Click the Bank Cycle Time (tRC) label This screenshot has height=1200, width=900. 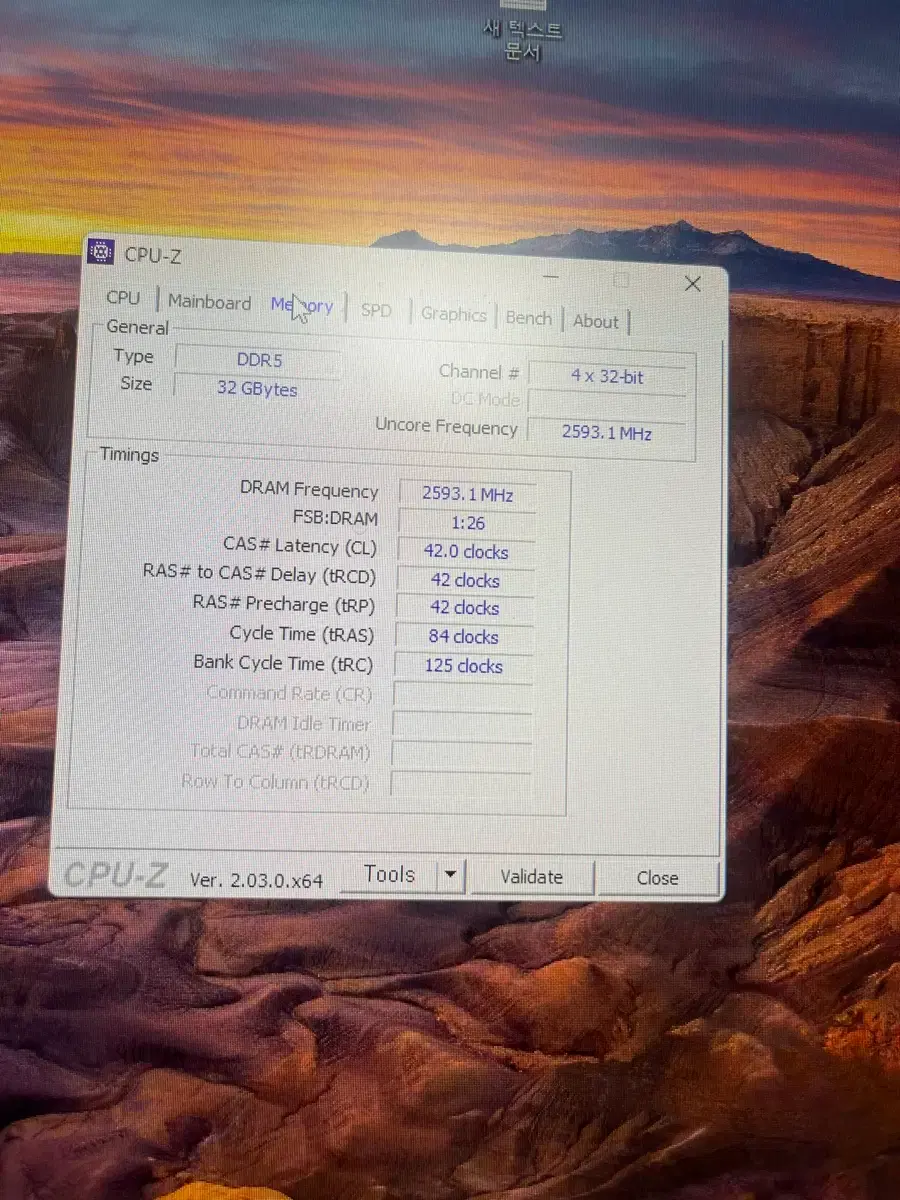tap(283, 663)
